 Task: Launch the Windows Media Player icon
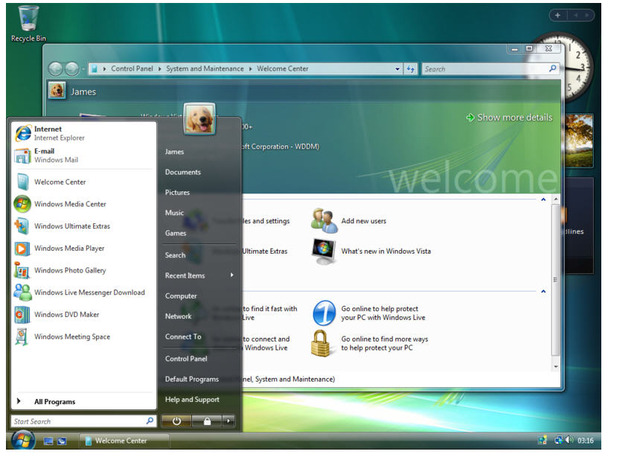click(x=22, y=248)
